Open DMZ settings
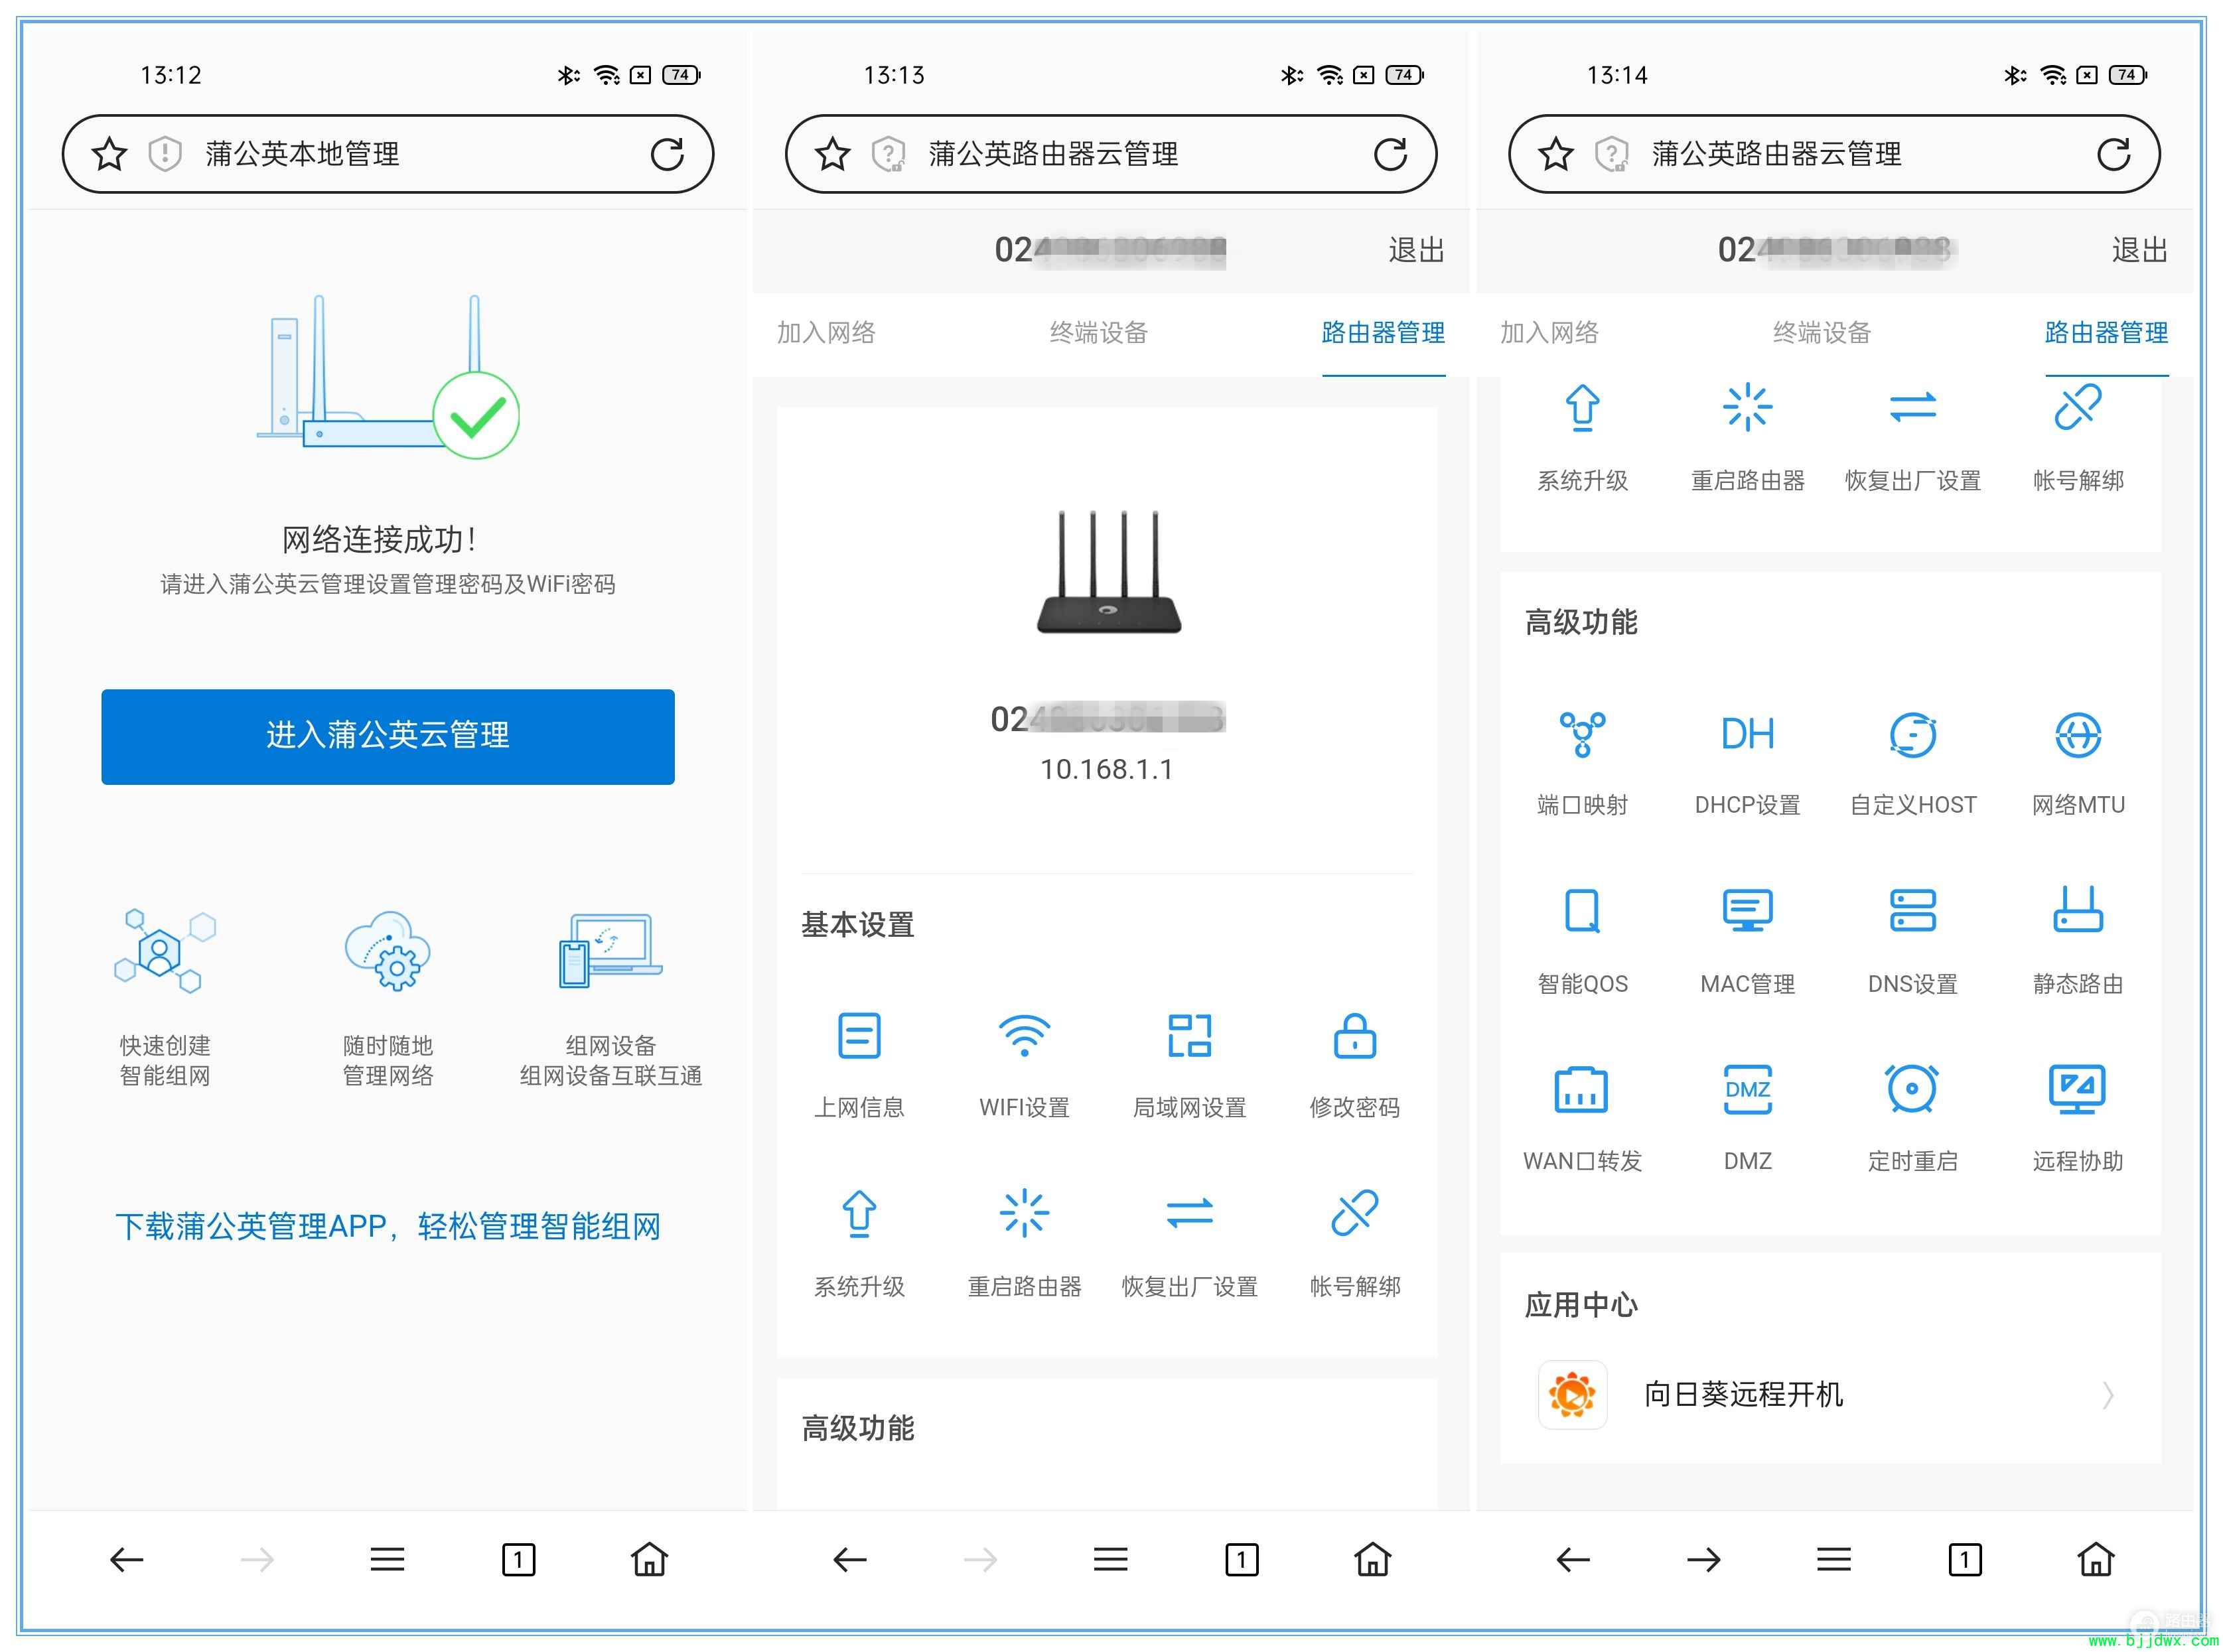The height and width of the screenshot is (1652, 2223). (x=1747, y=1118)
